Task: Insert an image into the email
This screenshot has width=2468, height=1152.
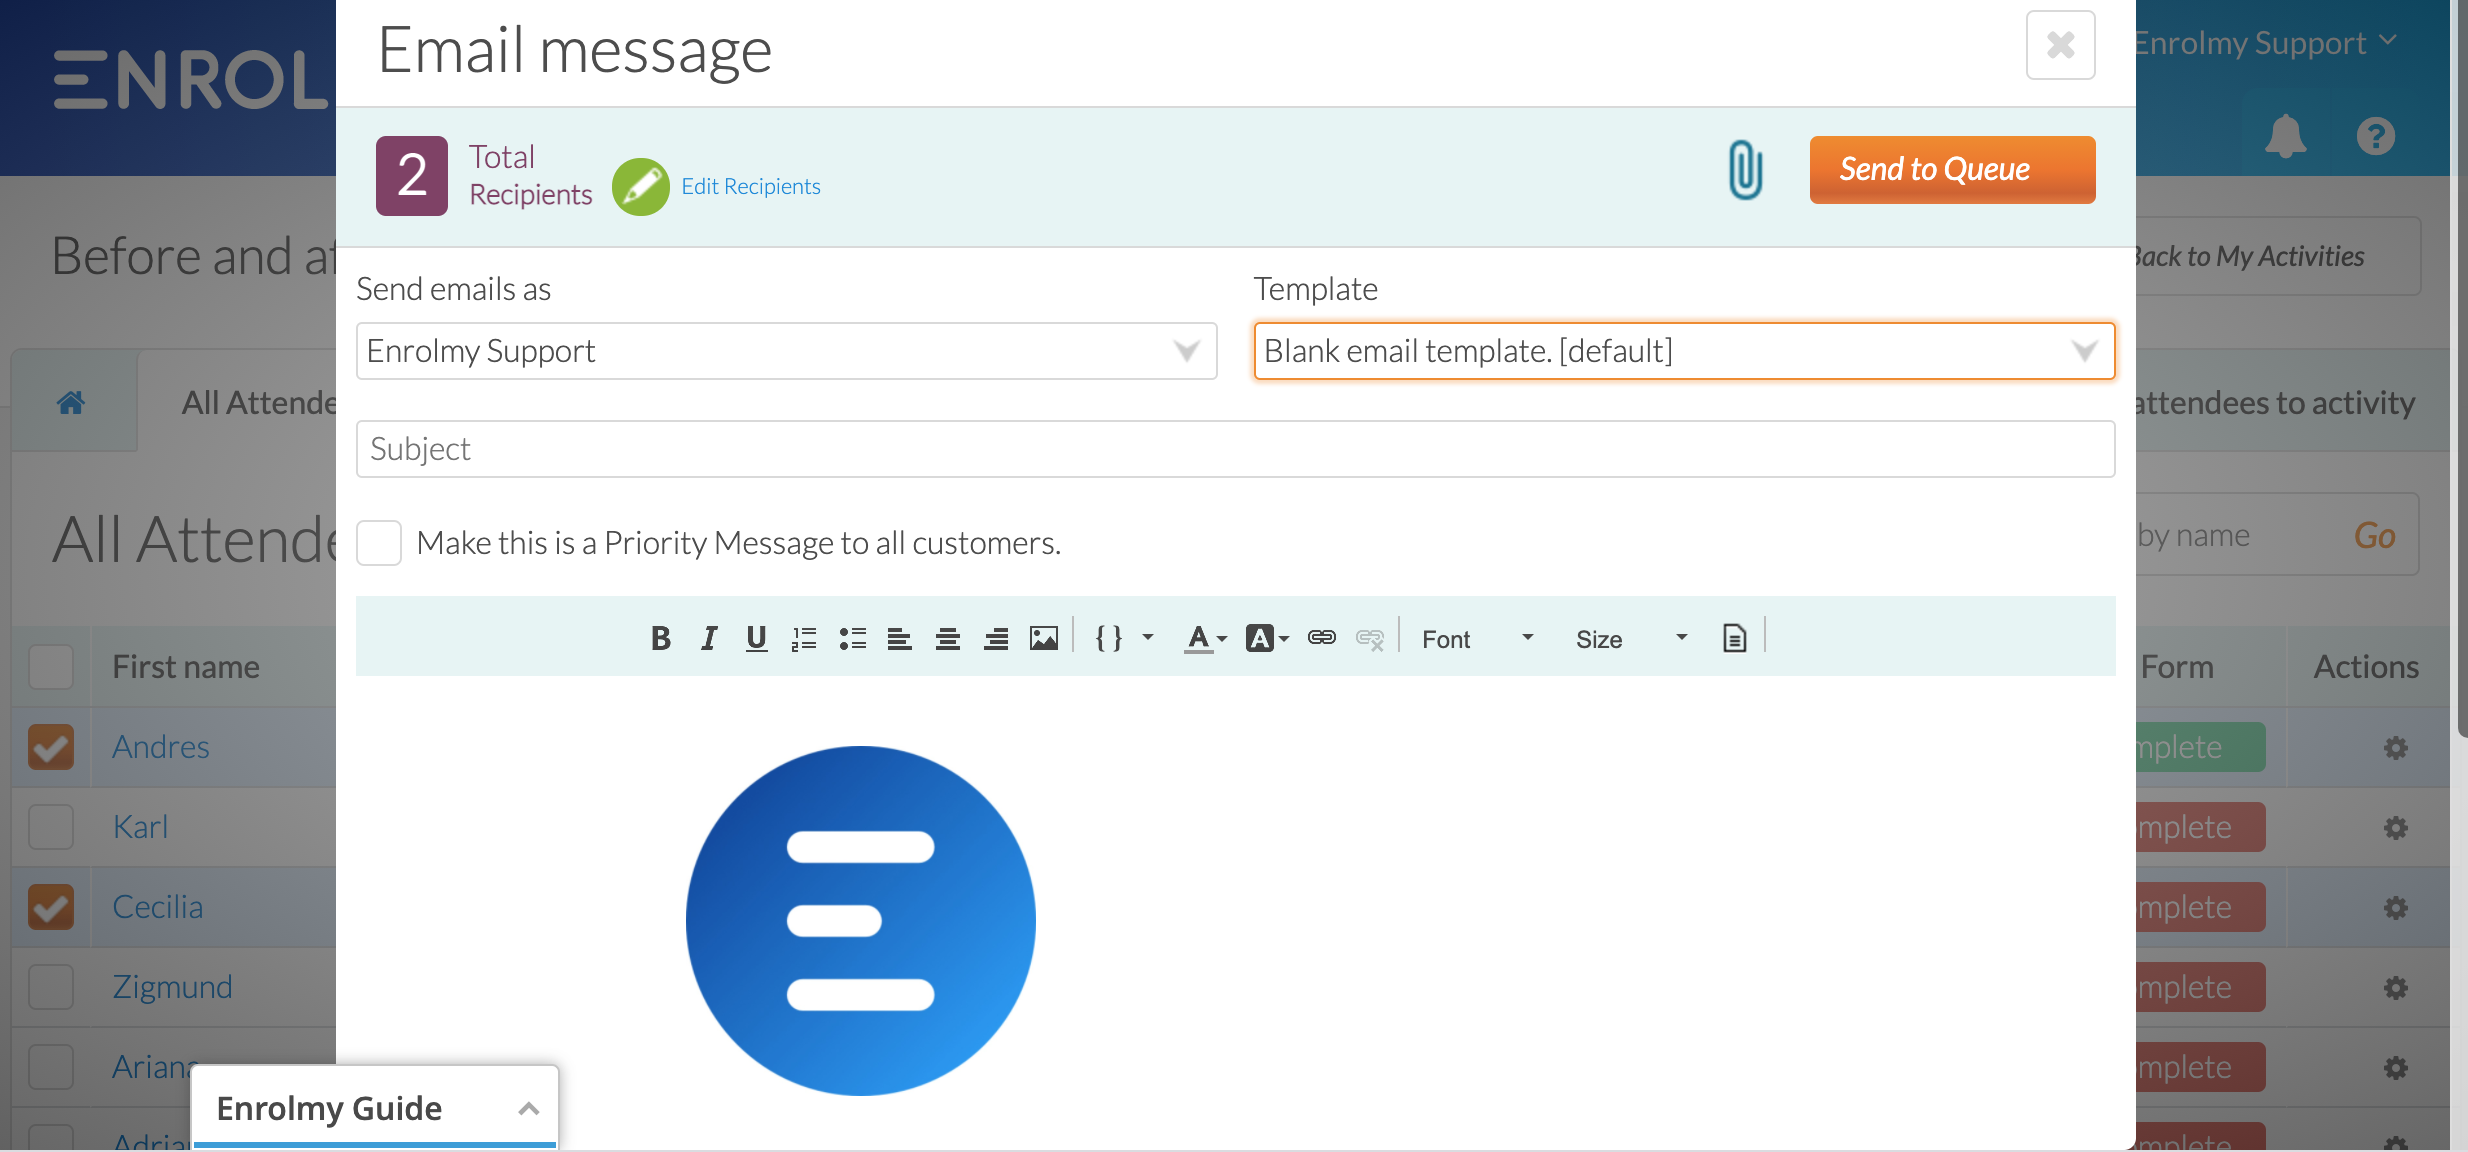Action: [x=1044, y=638]
